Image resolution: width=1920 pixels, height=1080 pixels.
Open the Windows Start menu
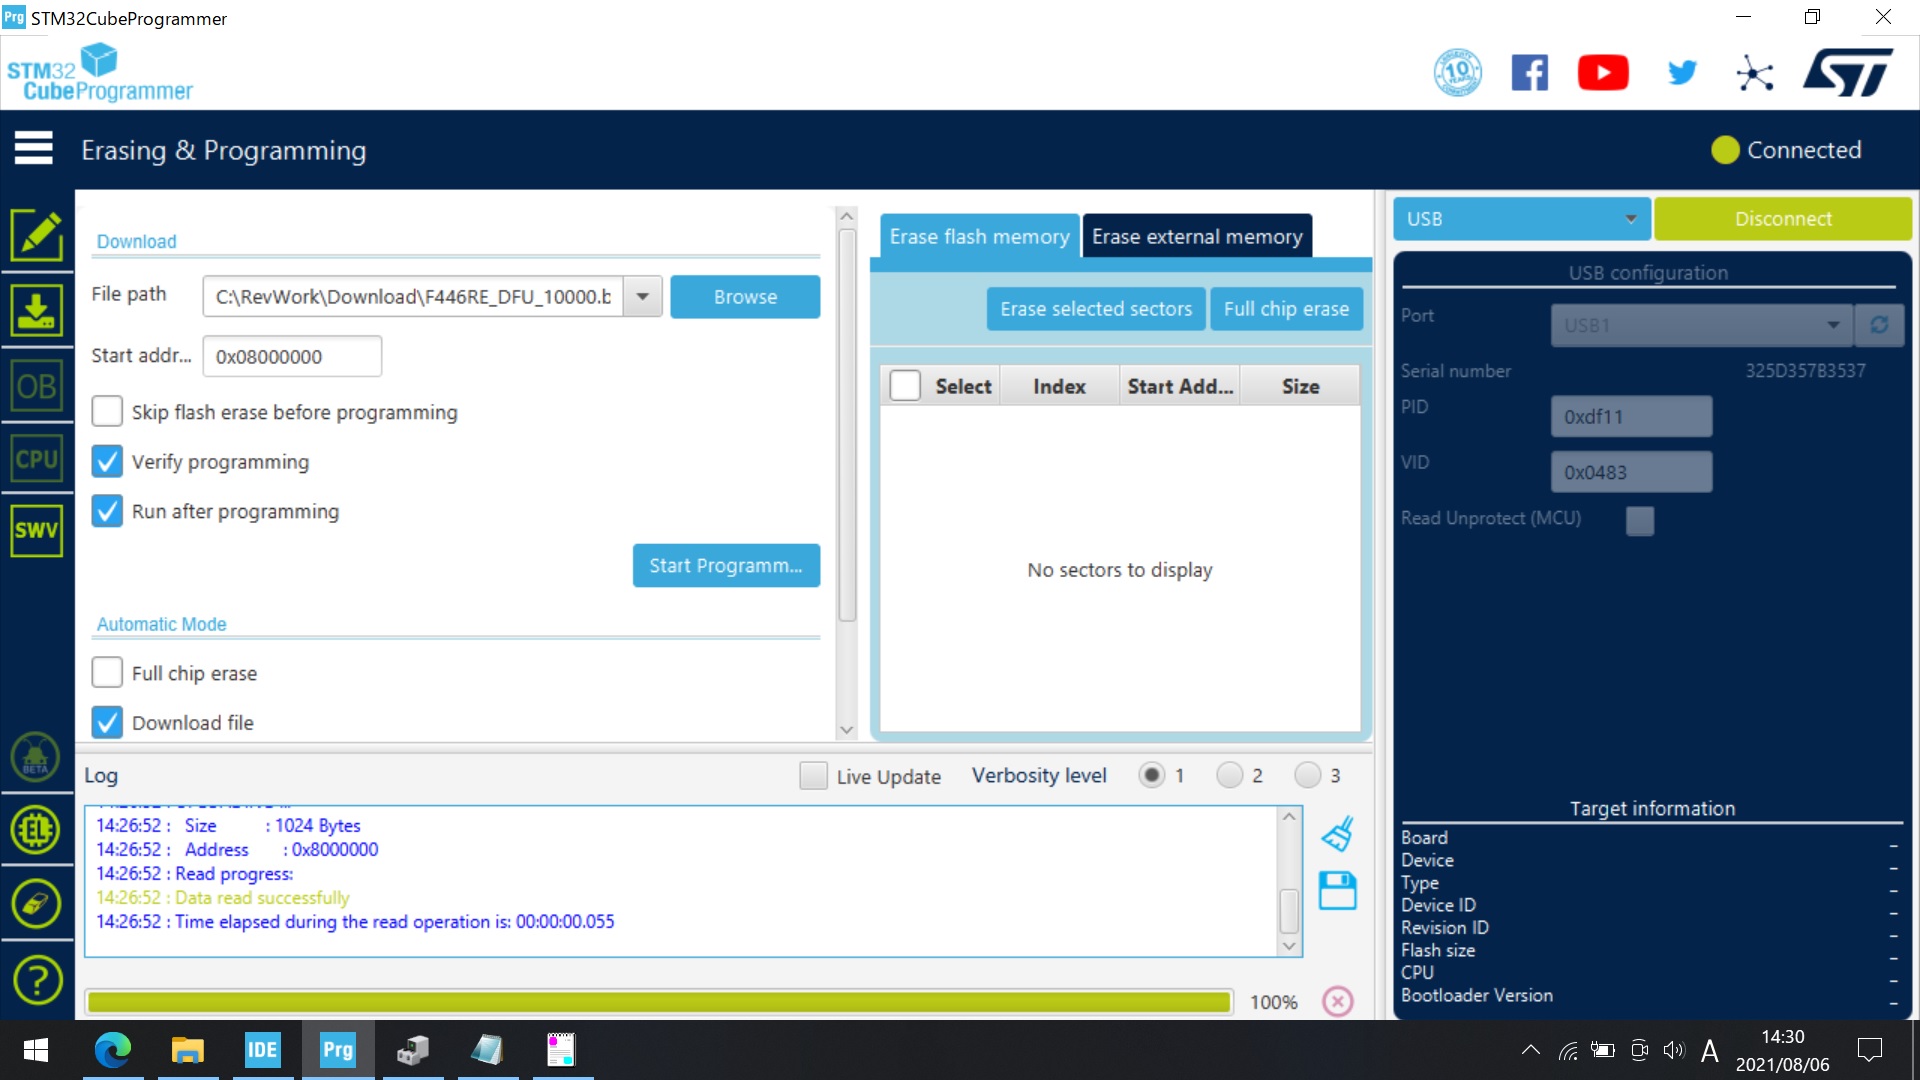pos(36,1050)
